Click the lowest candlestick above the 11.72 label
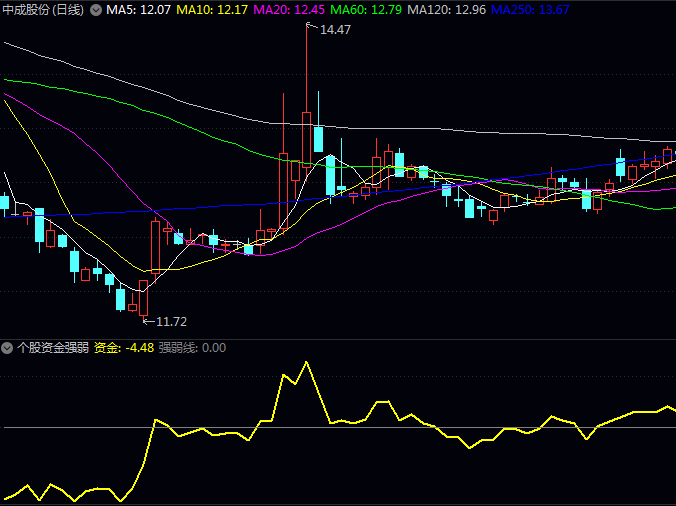 [143, 297]
